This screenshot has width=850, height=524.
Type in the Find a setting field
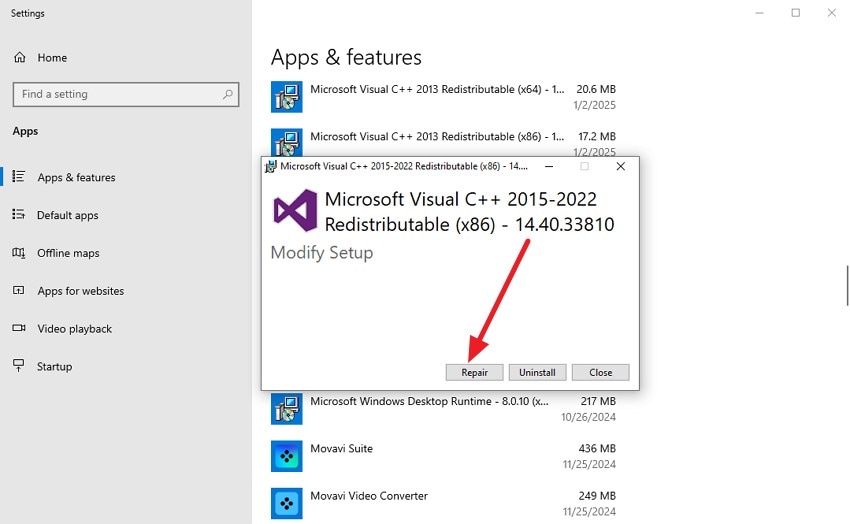(x=115, y=94)
